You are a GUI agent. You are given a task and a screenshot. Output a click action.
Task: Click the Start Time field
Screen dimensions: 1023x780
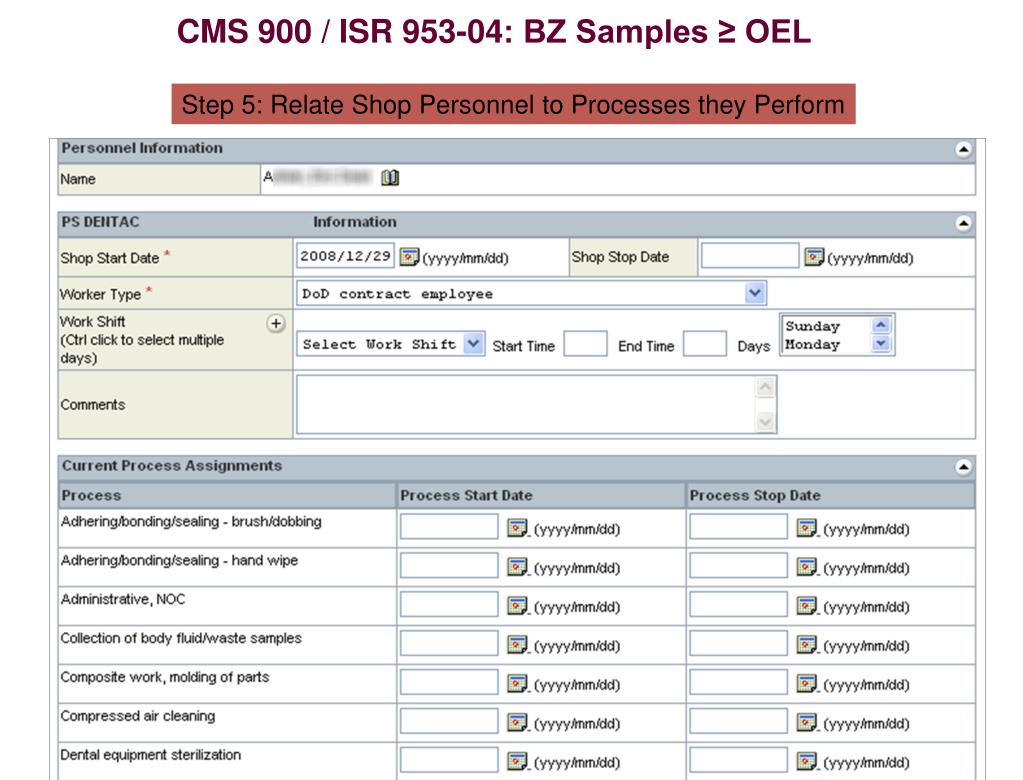[585, 344]
